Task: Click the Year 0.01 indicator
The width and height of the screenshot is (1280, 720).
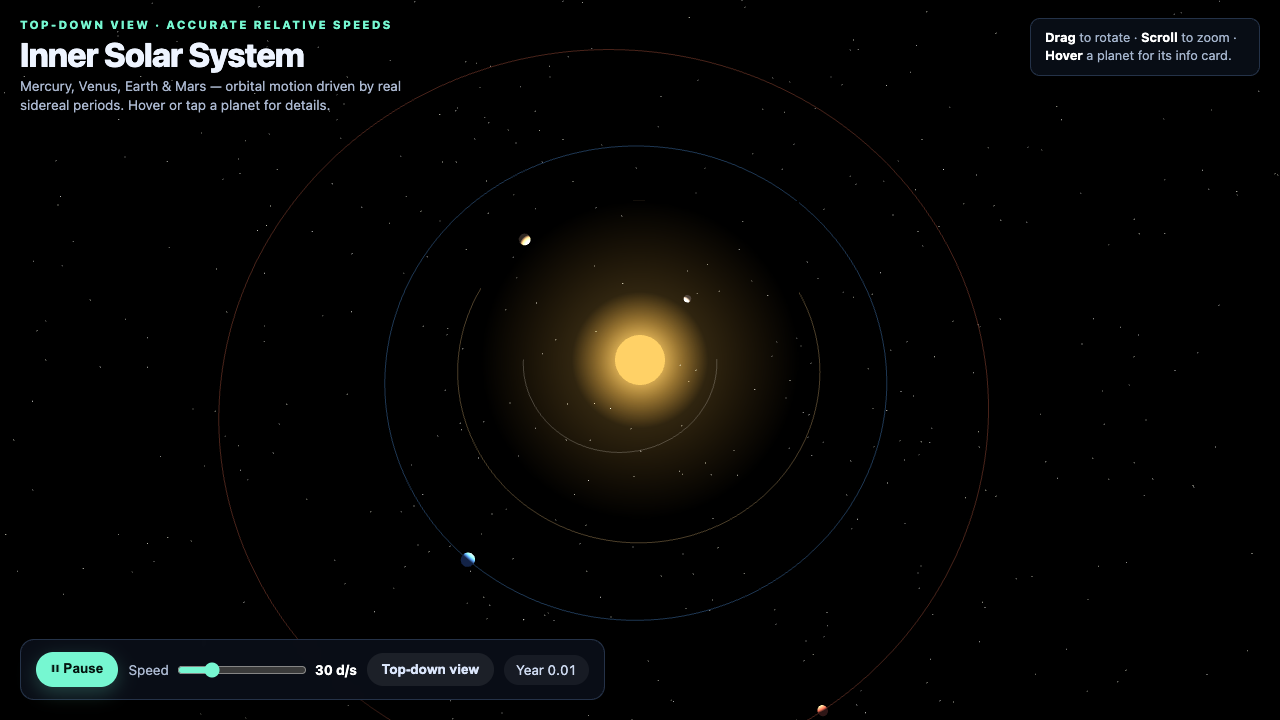Action: [x=546, y=670]
